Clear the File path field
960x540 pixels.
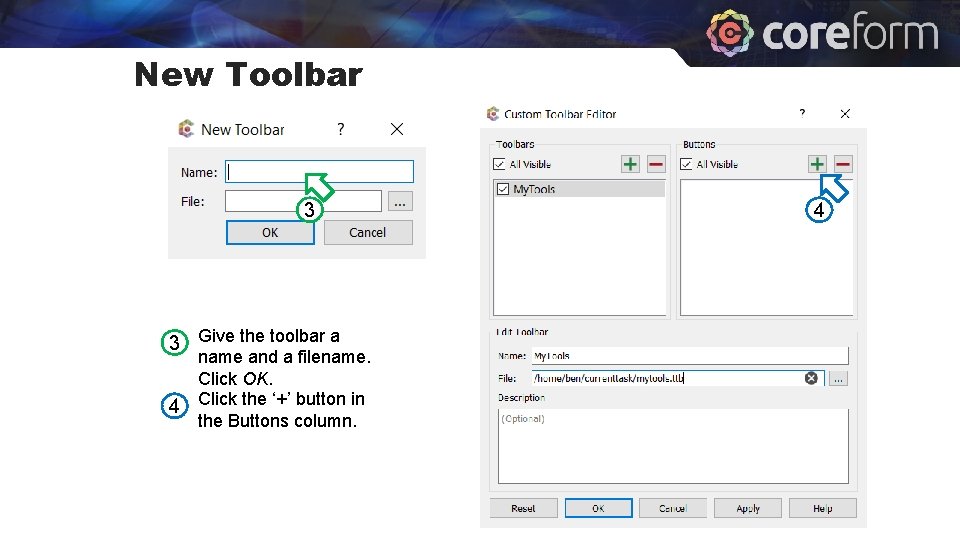point(811,378)
